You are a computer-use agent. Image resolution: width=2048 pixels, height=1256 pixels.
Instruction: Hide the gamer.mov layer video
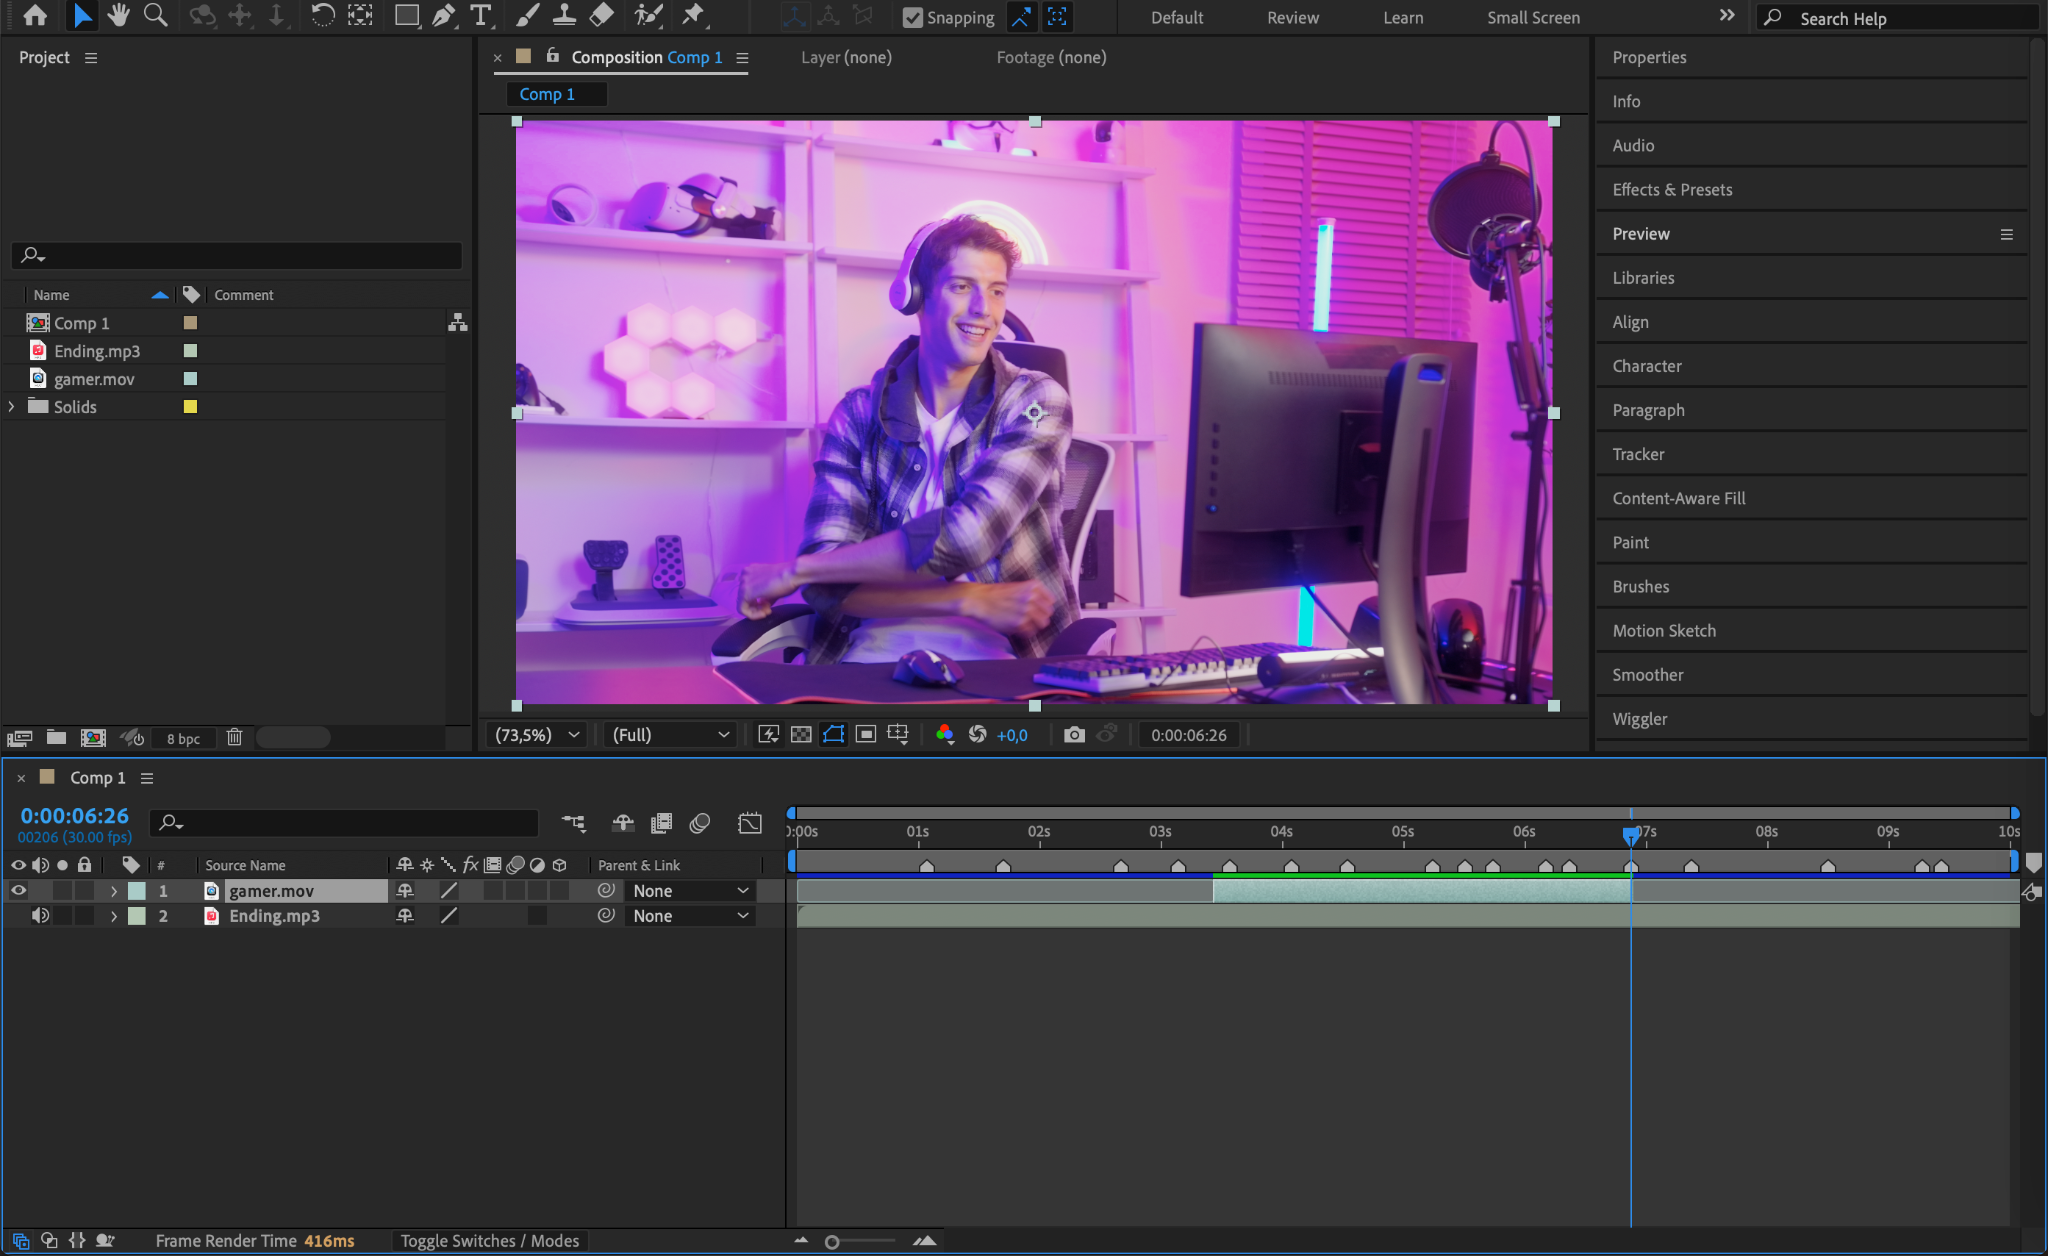(18, 891)
